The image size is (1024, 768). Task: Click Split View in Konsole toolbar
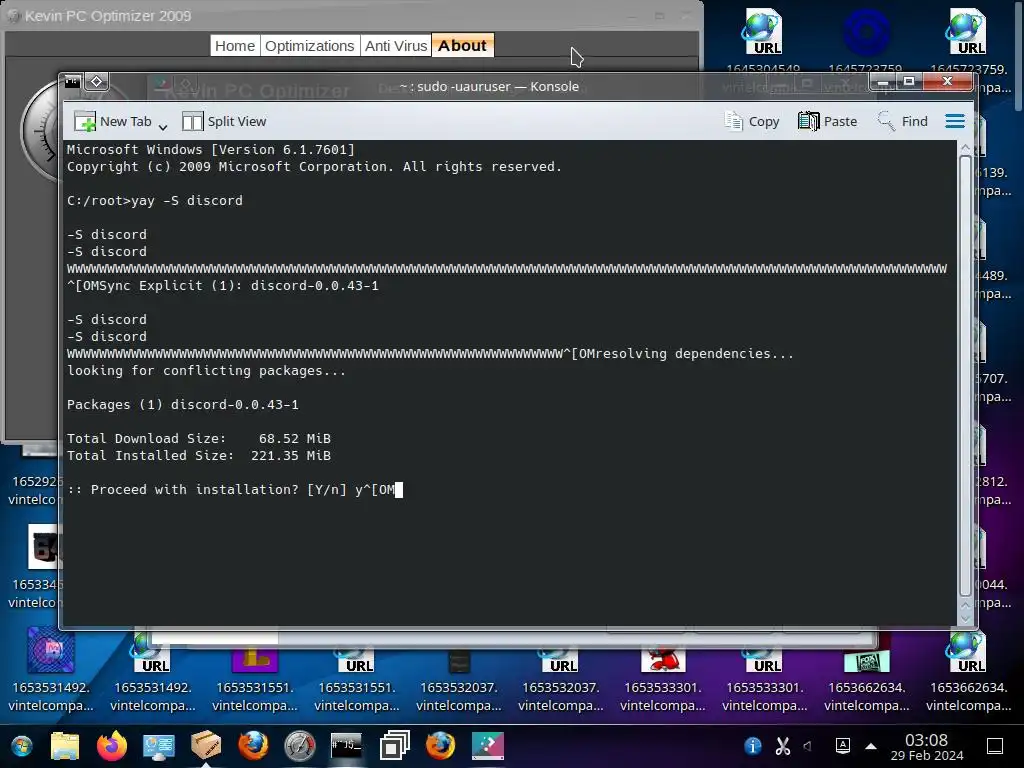(224, 121)
